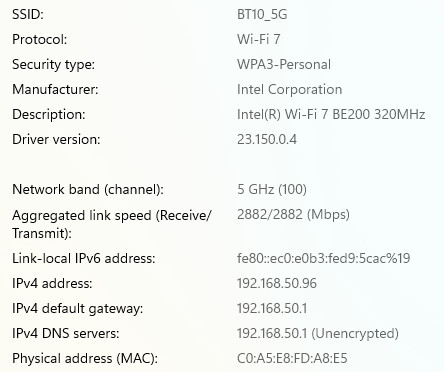Click the SSID value BT10_5G
The image size is (444, 372).
pos(262,15)
